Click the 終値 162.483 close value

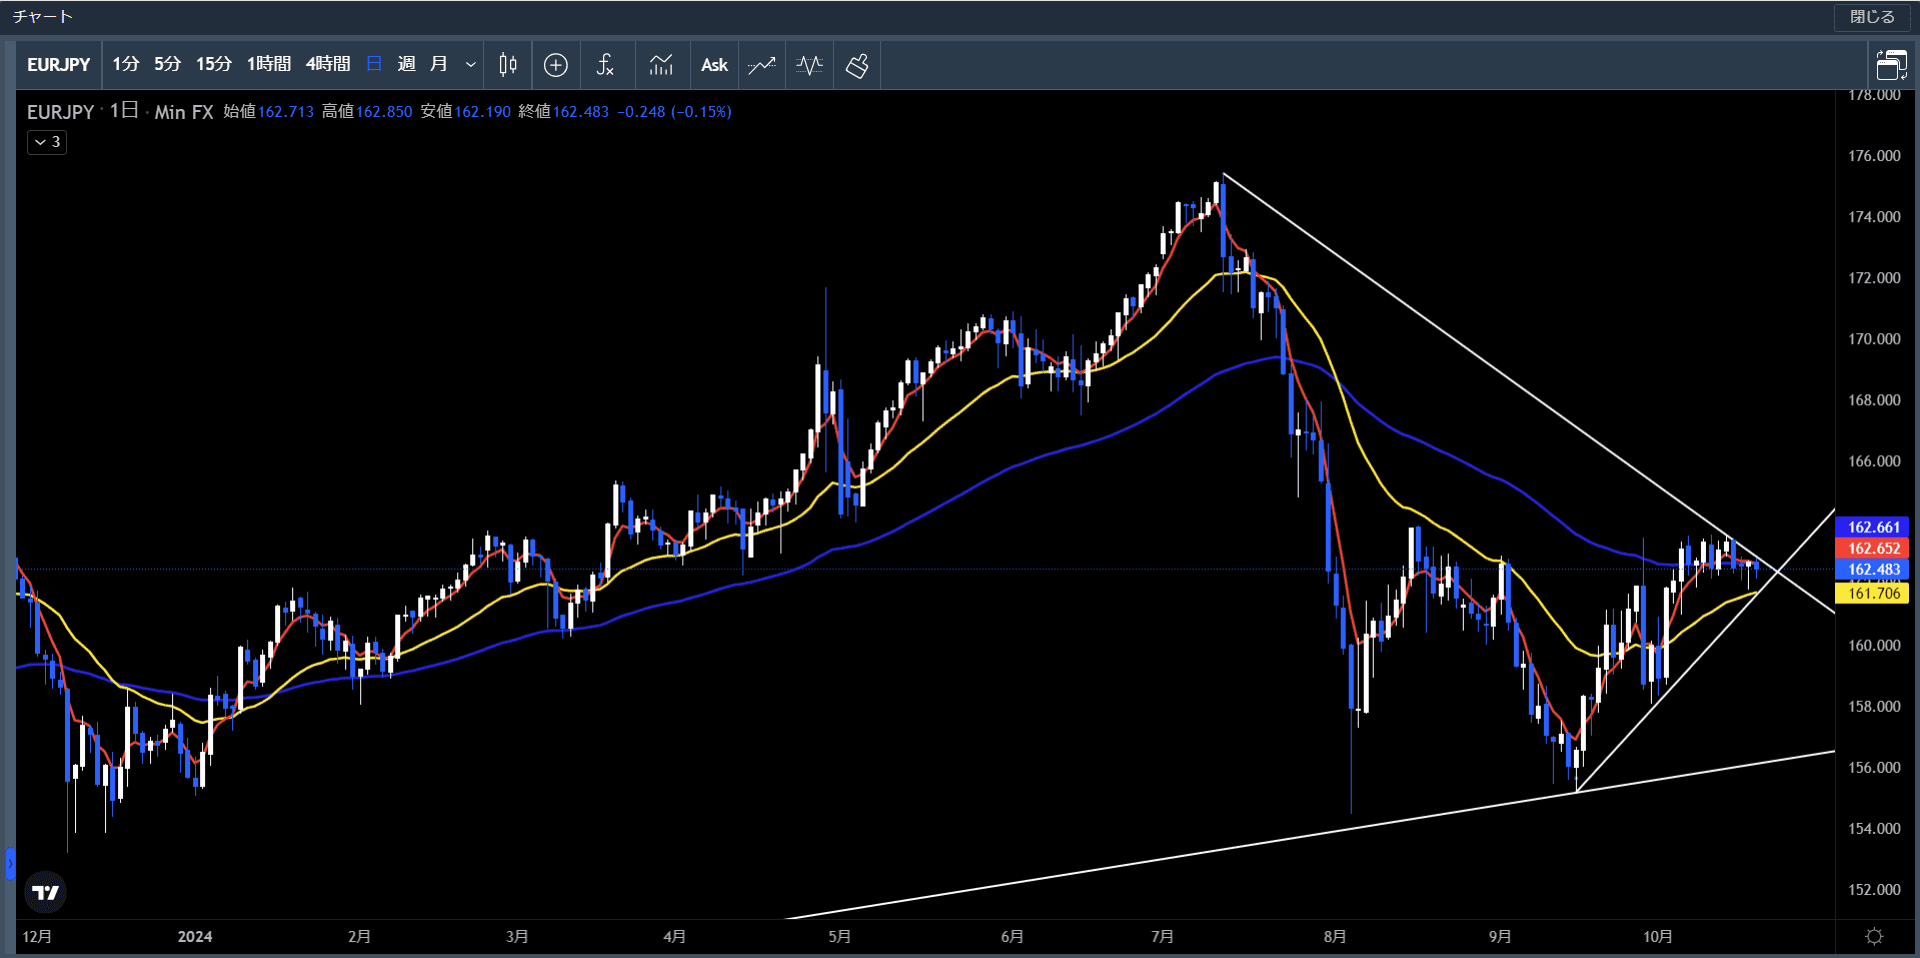(564, 111)
